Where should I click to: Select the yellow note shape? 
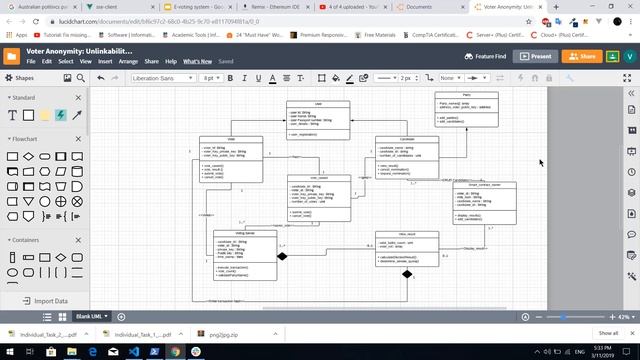(44, 115)
